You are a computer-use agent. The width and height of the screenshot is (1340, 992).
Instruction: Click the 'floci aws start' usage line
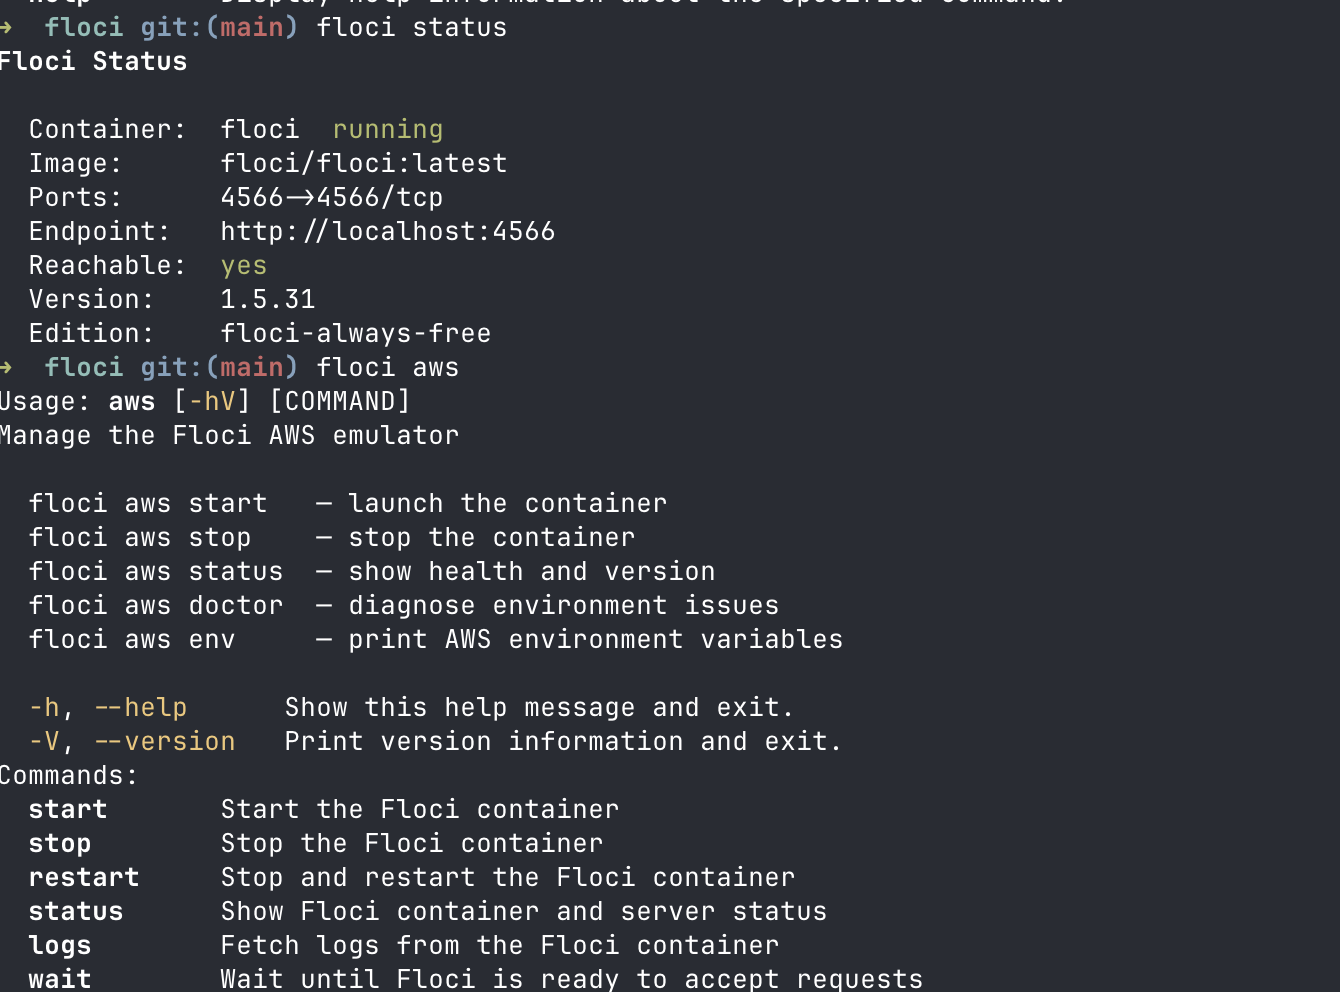[347, 503]
